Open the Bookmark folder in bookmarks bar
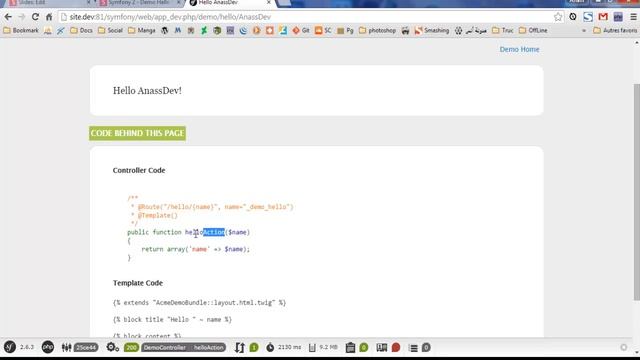Image resolution: width=640 pixels, height=360 pixels. coord(21,31)
